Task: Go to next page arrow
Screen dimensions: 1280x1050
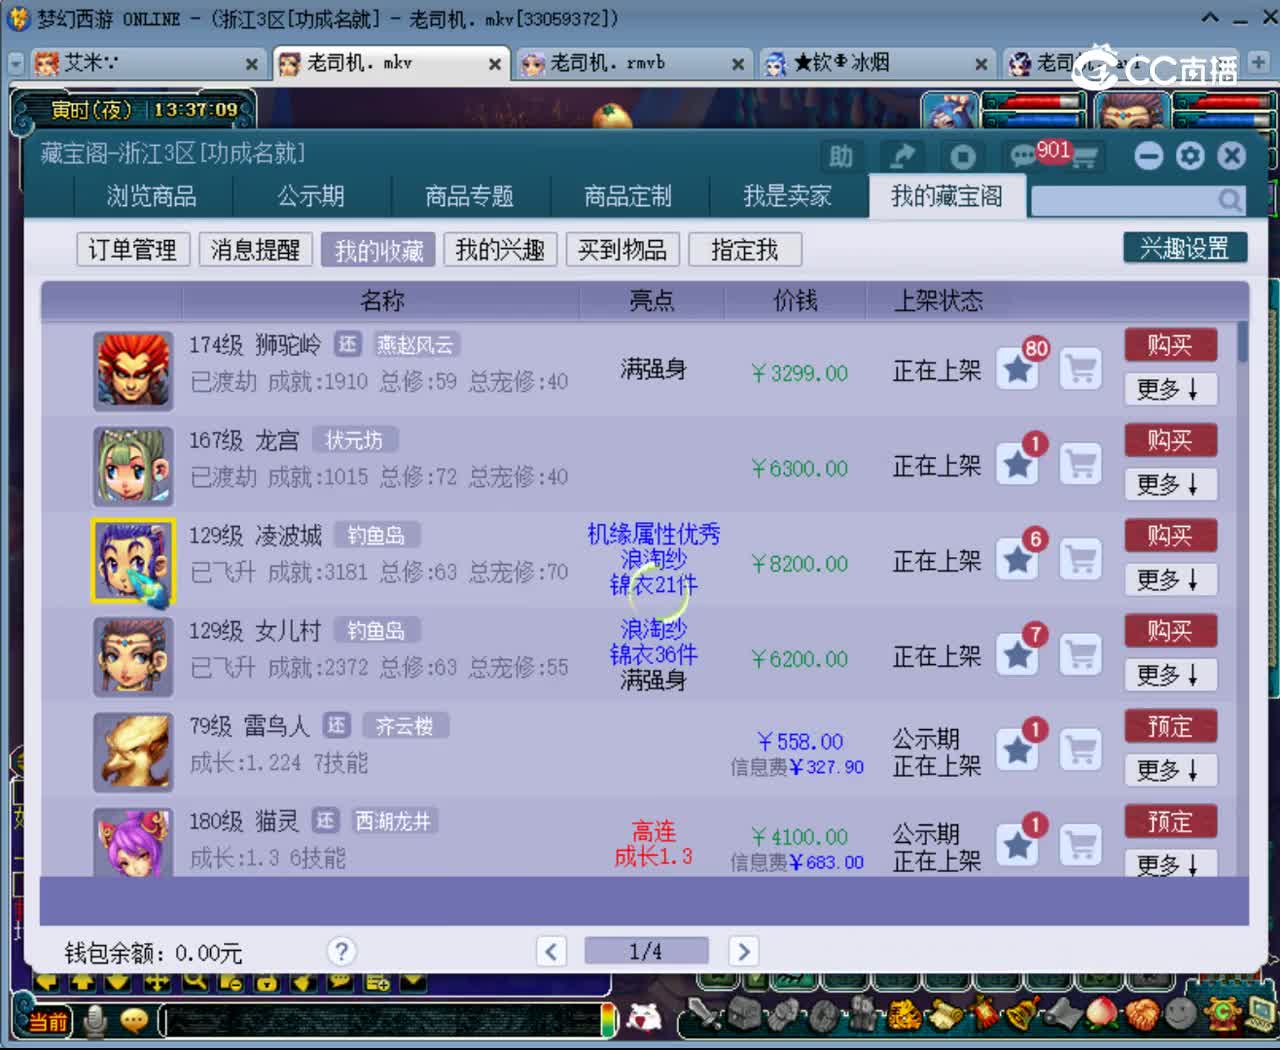Action: (743, 951)
